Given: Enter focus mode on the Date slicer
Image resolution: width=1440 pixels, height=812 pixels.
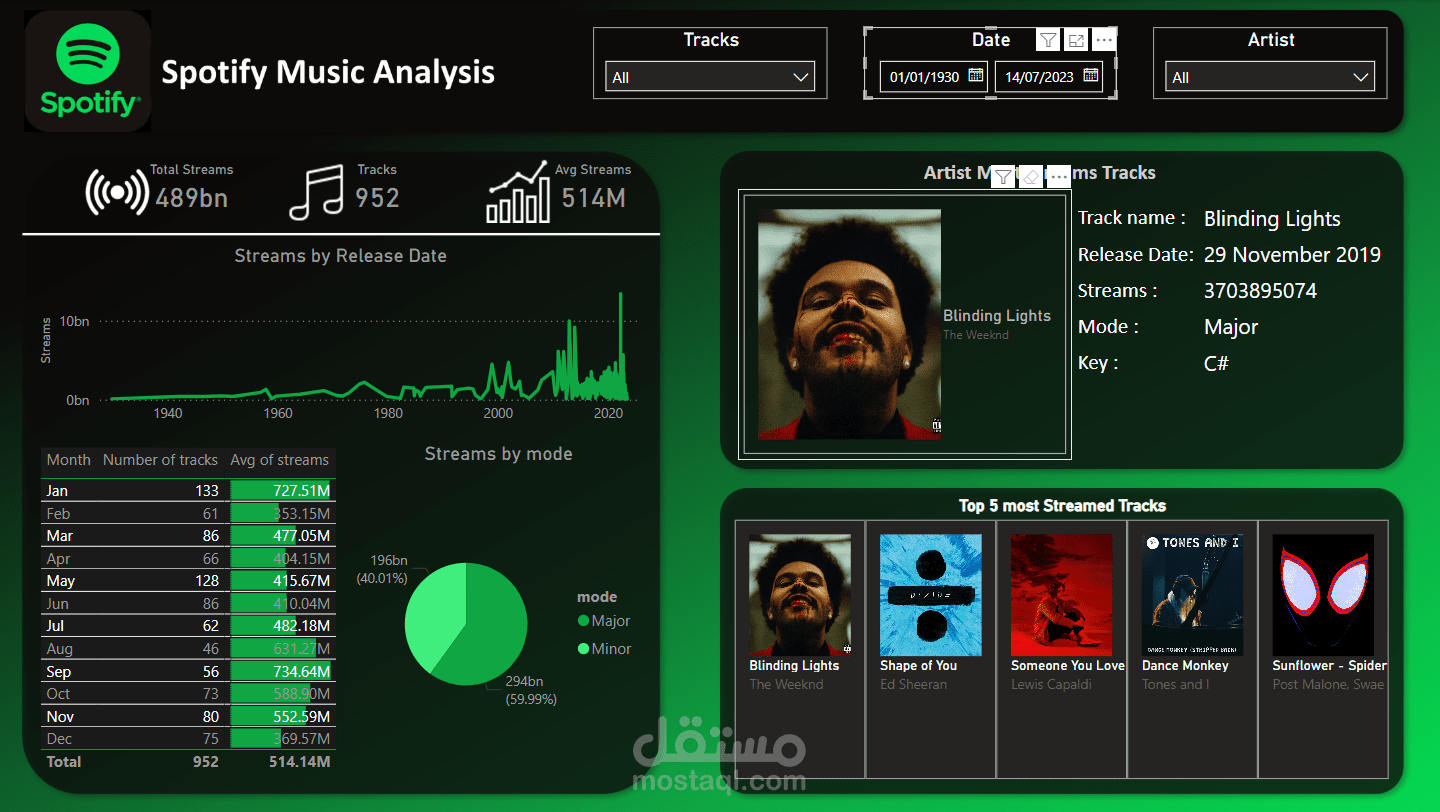Looking at the screenshot, I should click(x=1076, y=40).
